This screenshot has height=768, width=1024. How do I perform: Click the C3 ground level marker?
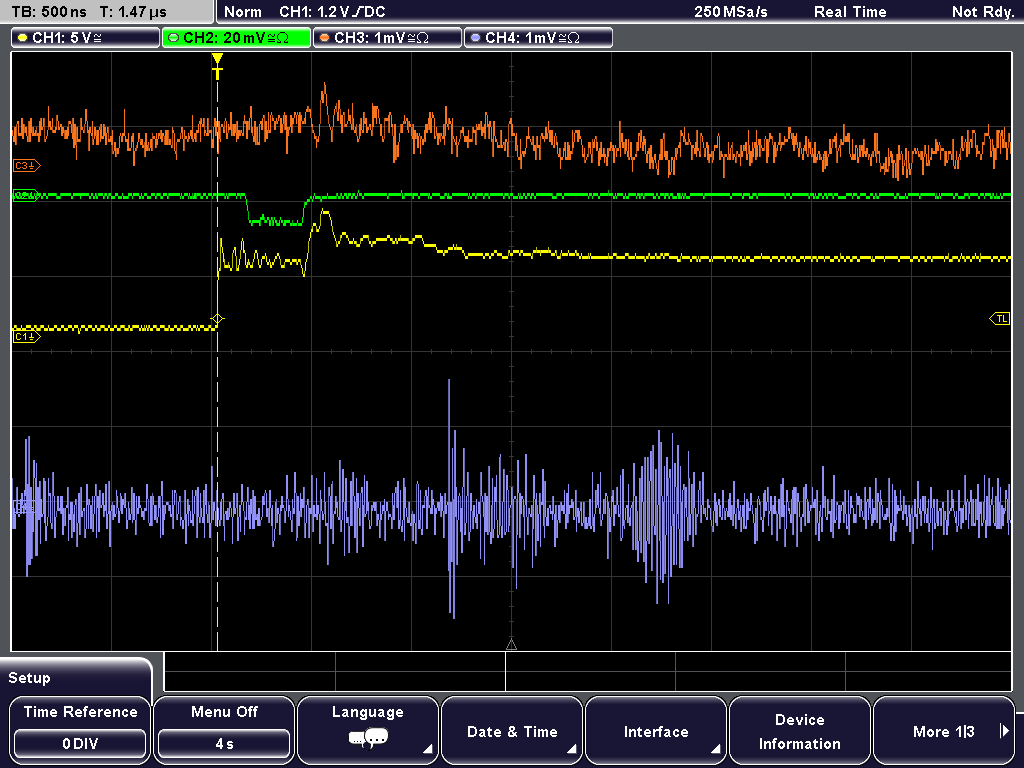[27, 166]
